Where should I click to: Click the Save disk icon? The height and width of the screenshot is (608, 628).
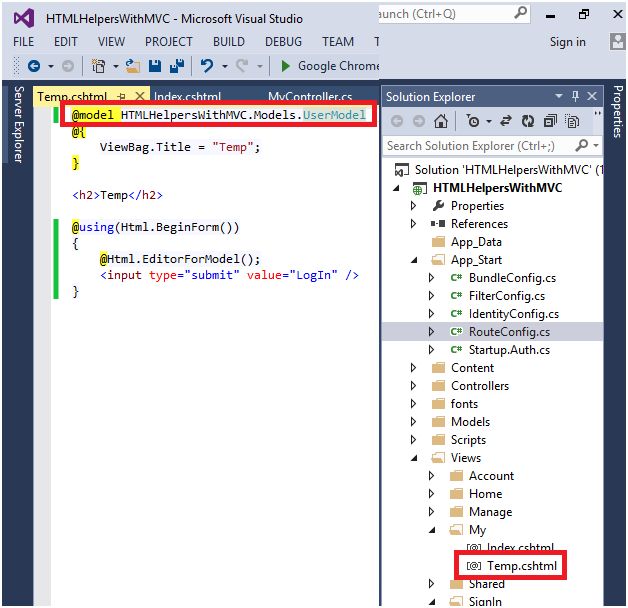pyautogui.click(x=155, y=66)
